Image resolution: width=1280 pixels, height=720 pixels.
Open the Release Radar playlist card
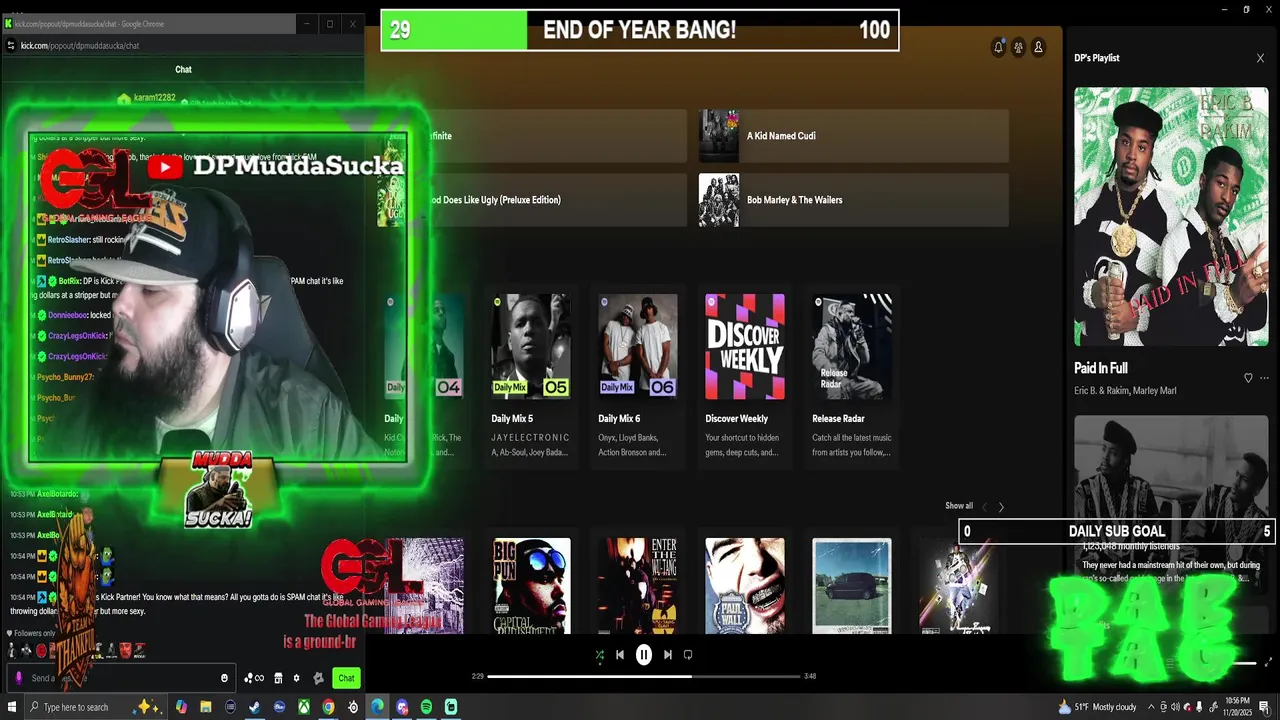coord(852,377)
